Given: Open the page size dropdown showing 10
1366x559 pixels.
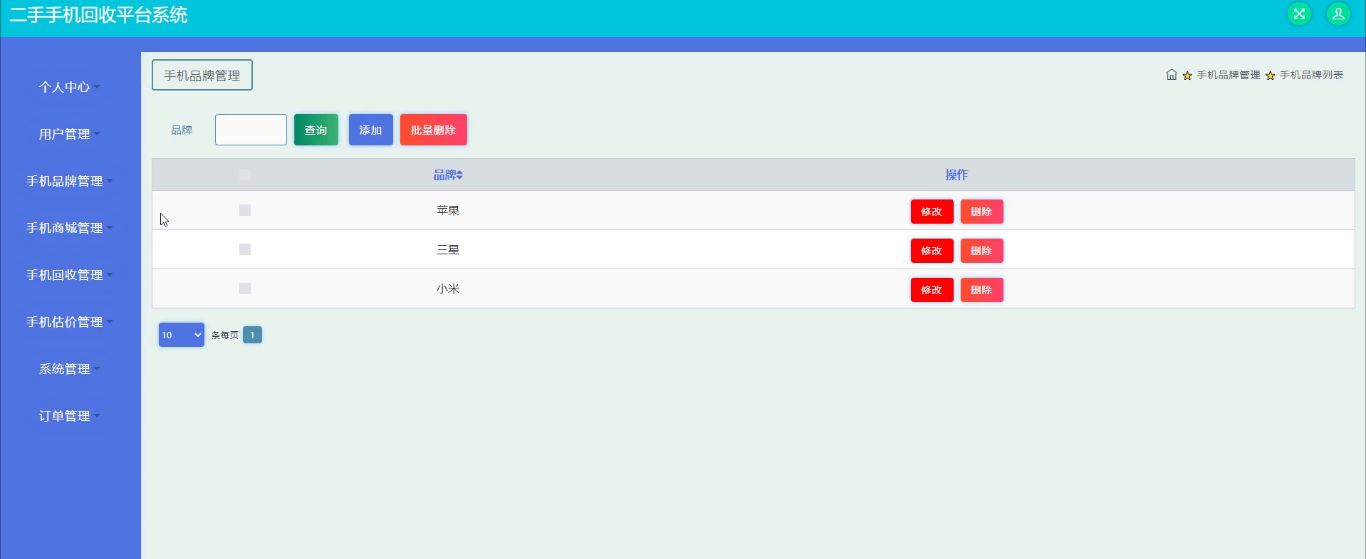Looking at the screenshot, I should tap(181, 335).
